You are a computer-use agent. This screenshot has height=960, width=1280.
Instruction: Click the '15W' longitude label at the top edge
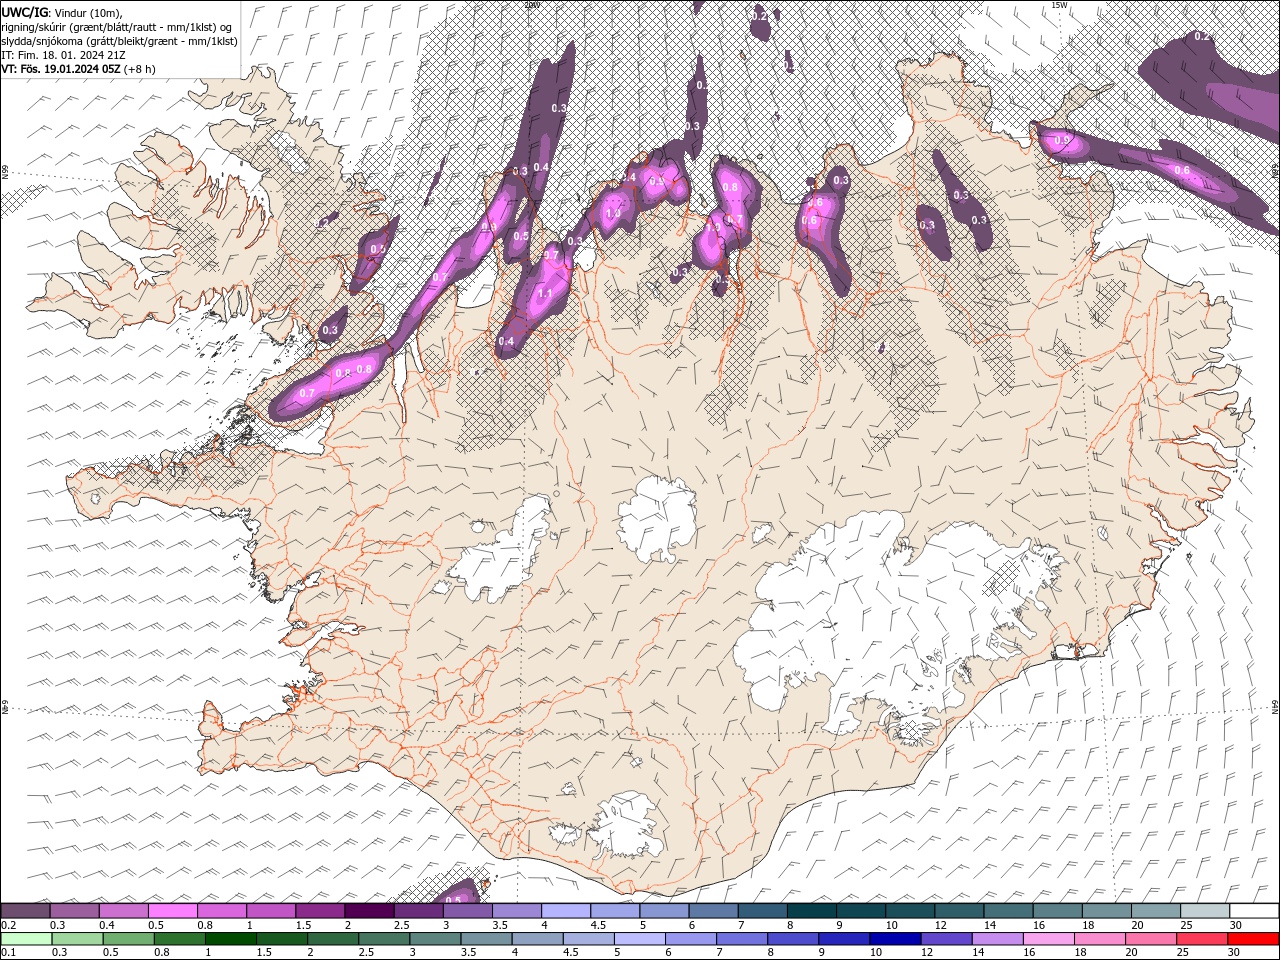(1059, 5)
